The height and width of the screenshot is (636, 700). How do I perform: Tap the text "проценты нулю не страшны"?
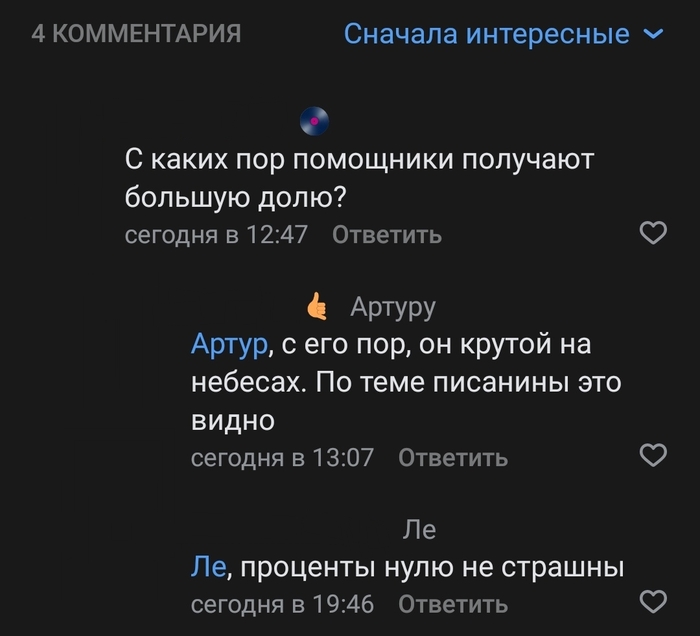coord(432,568)
